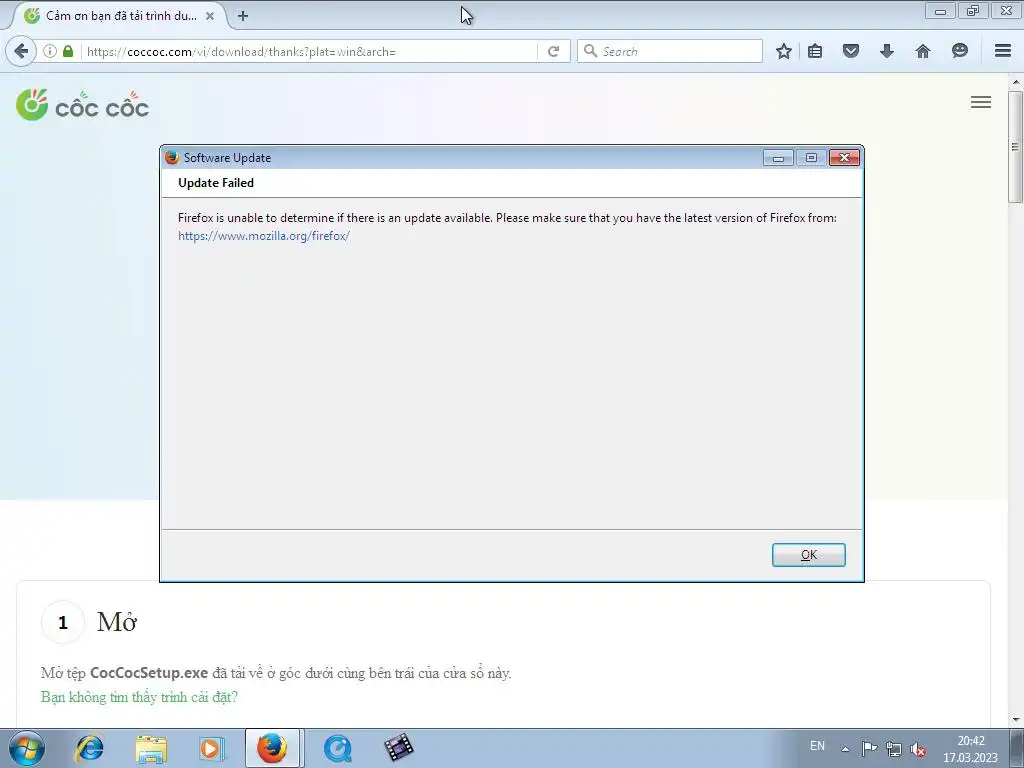
Task: Open Action Center flag tray icon
Action: [869, 749]
